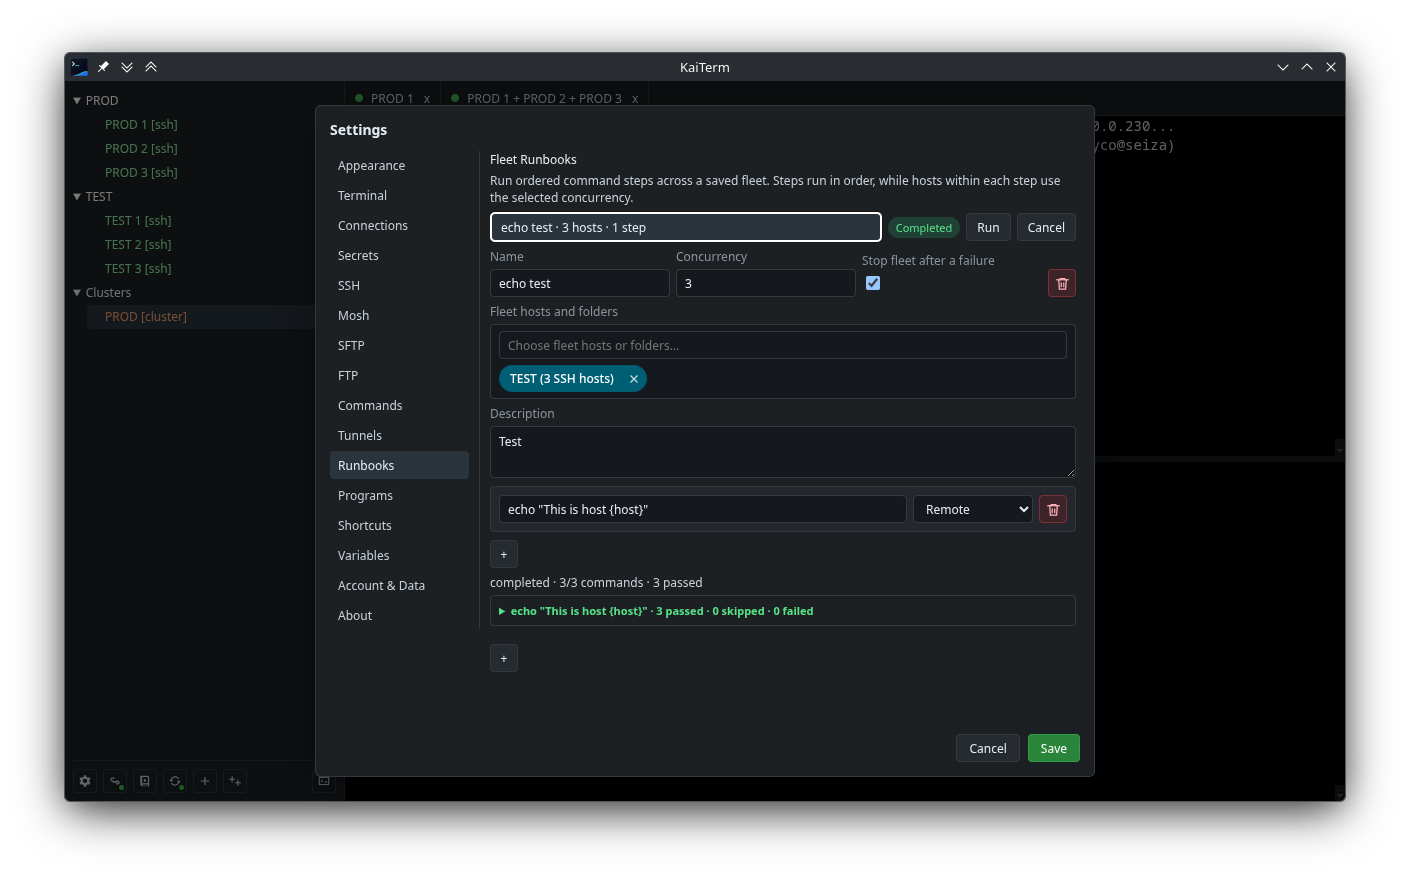Open the Terminal settings section
The image size is (1410, 878).
click(399, 196)
